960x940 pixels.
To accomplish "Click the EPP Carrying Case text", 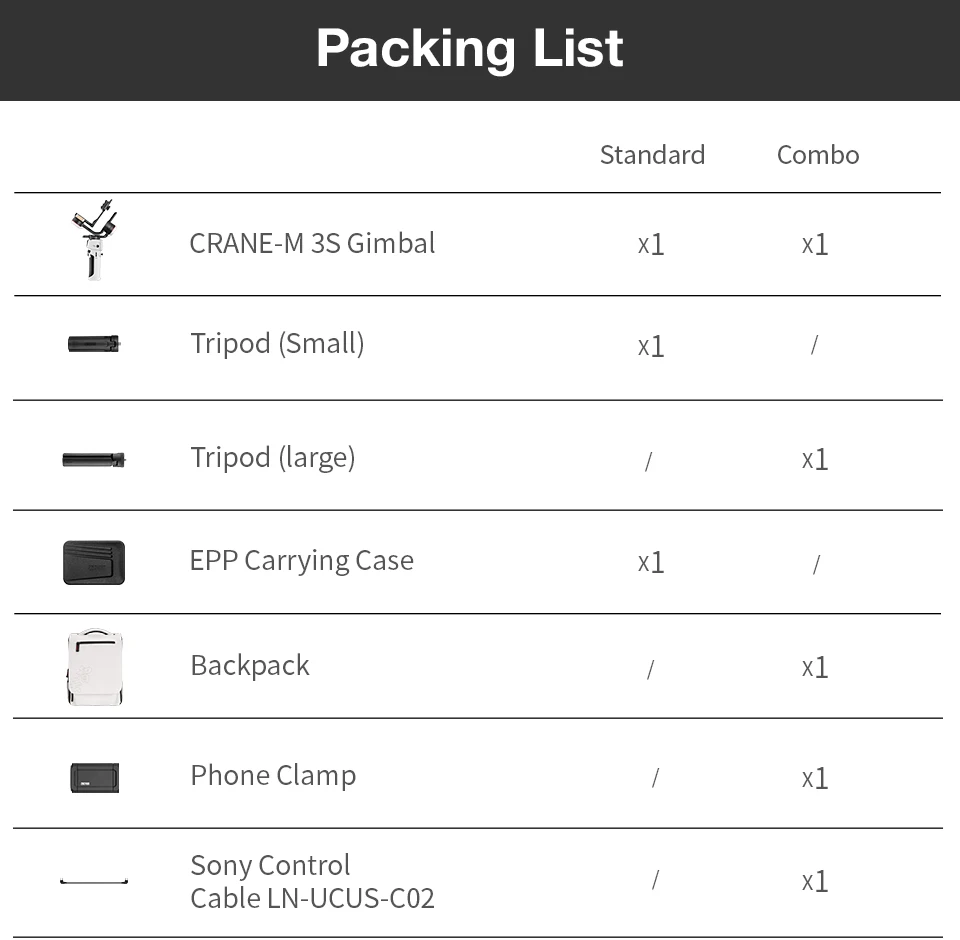I will tap(301, 560).
